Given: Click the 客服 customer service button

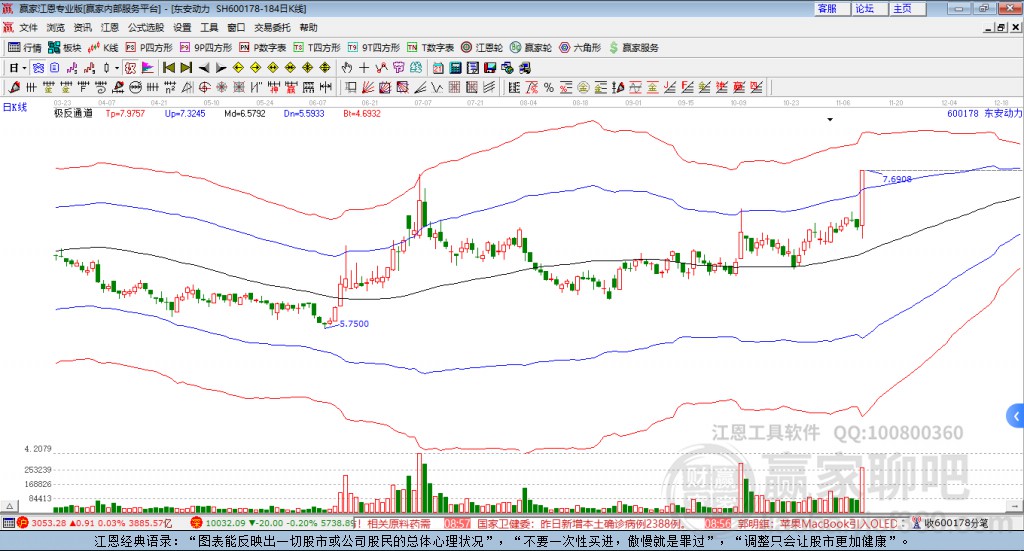Looking at the screenshot, I should coord(827,8).
